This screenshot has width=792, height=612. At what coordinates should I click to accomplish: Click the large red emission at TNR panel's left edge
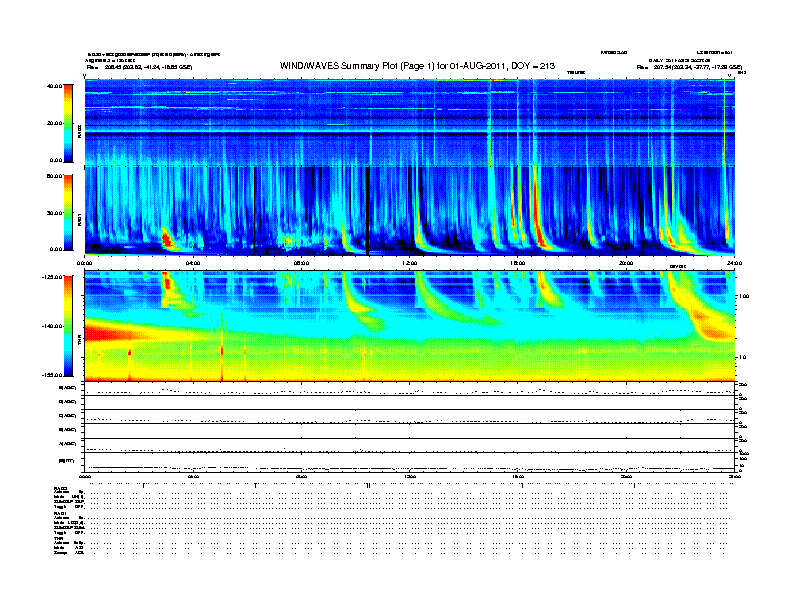point(109,334)
